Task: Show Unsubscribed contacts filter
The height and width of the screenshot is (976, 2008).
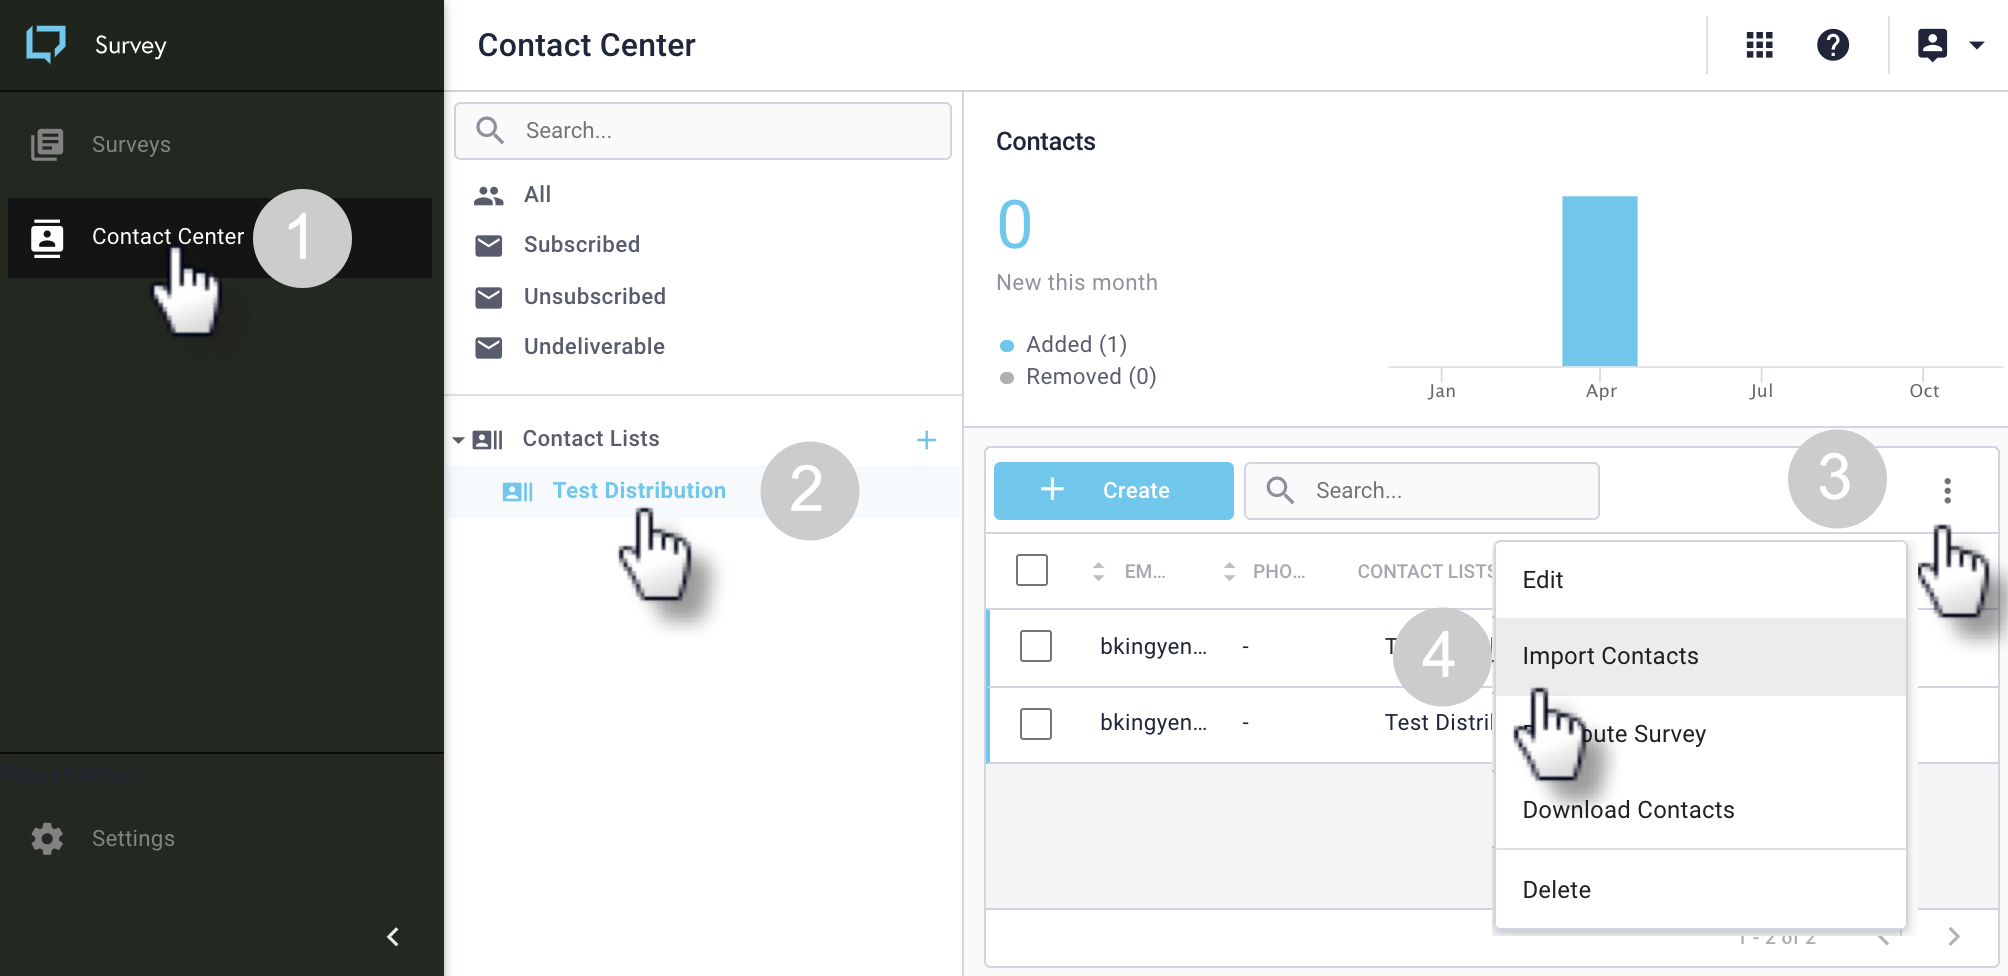Action: (x=594, y=296)
